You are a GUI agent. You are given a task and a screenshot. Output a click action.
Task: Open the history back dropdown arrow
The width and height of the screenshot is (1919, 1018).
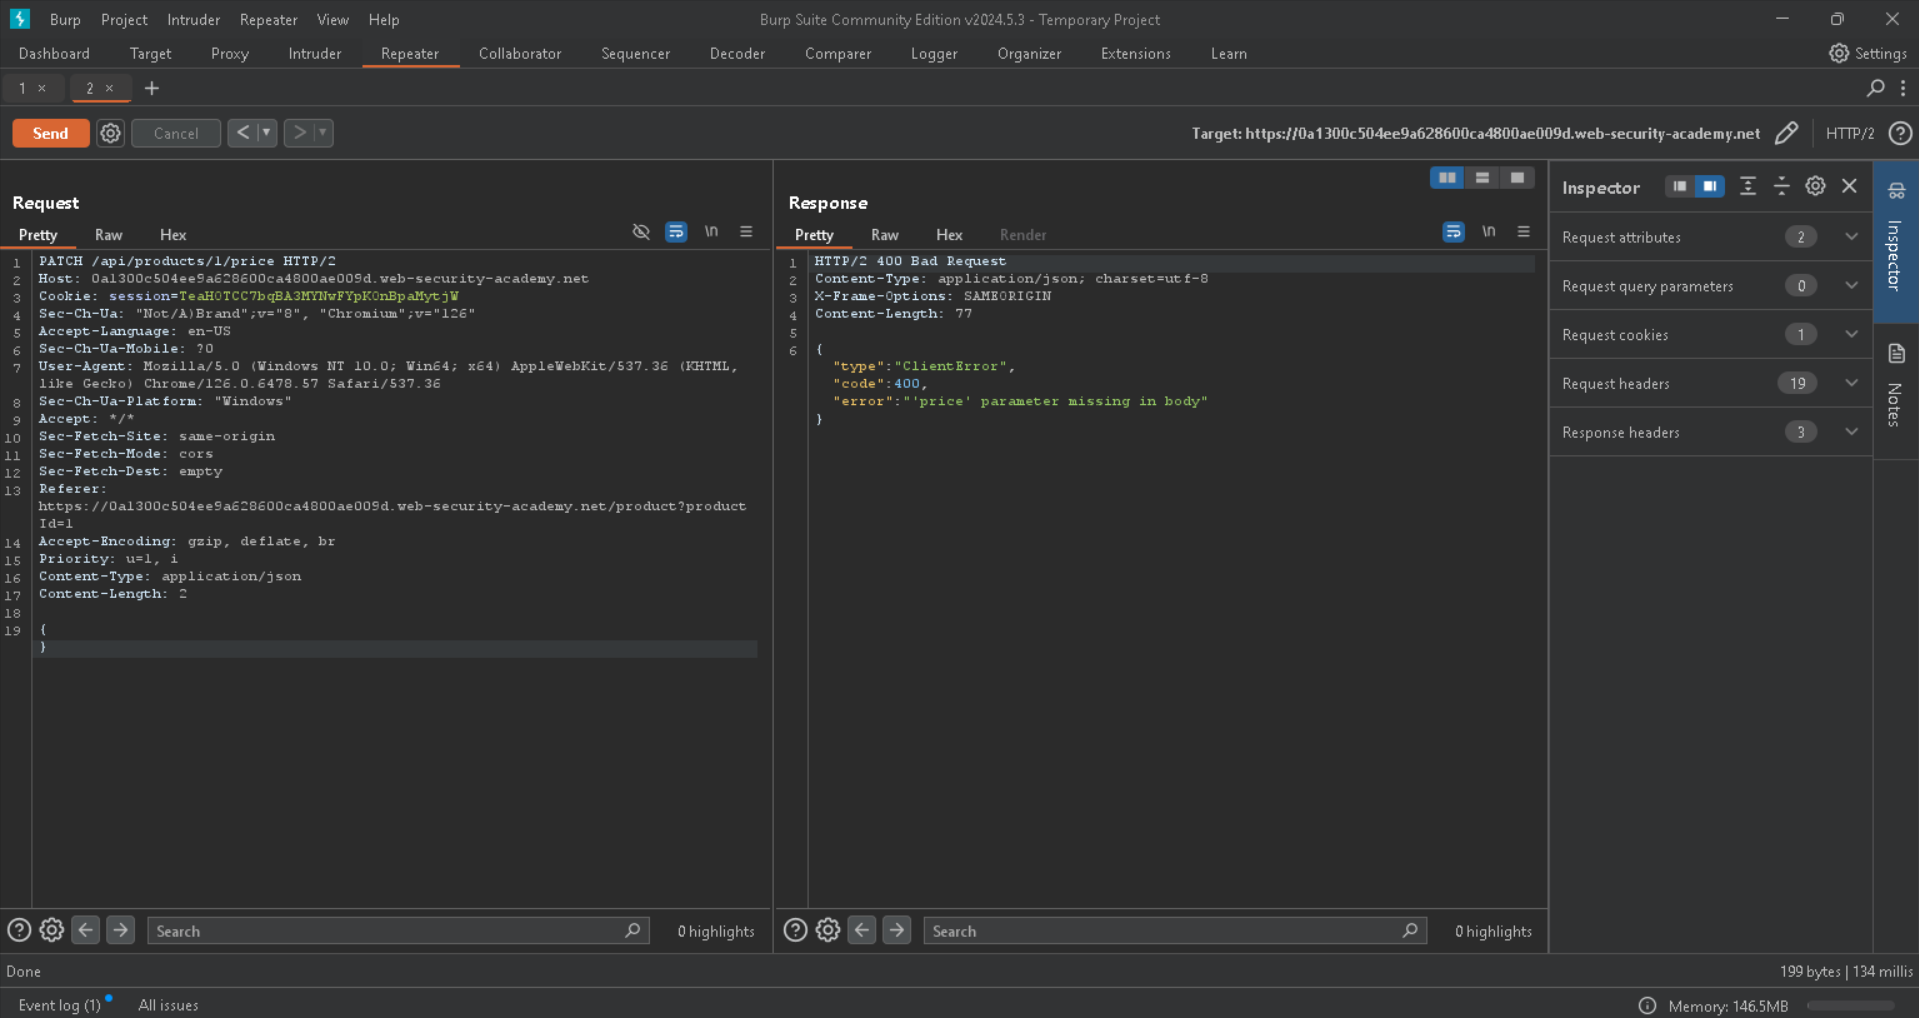[266, 133]
